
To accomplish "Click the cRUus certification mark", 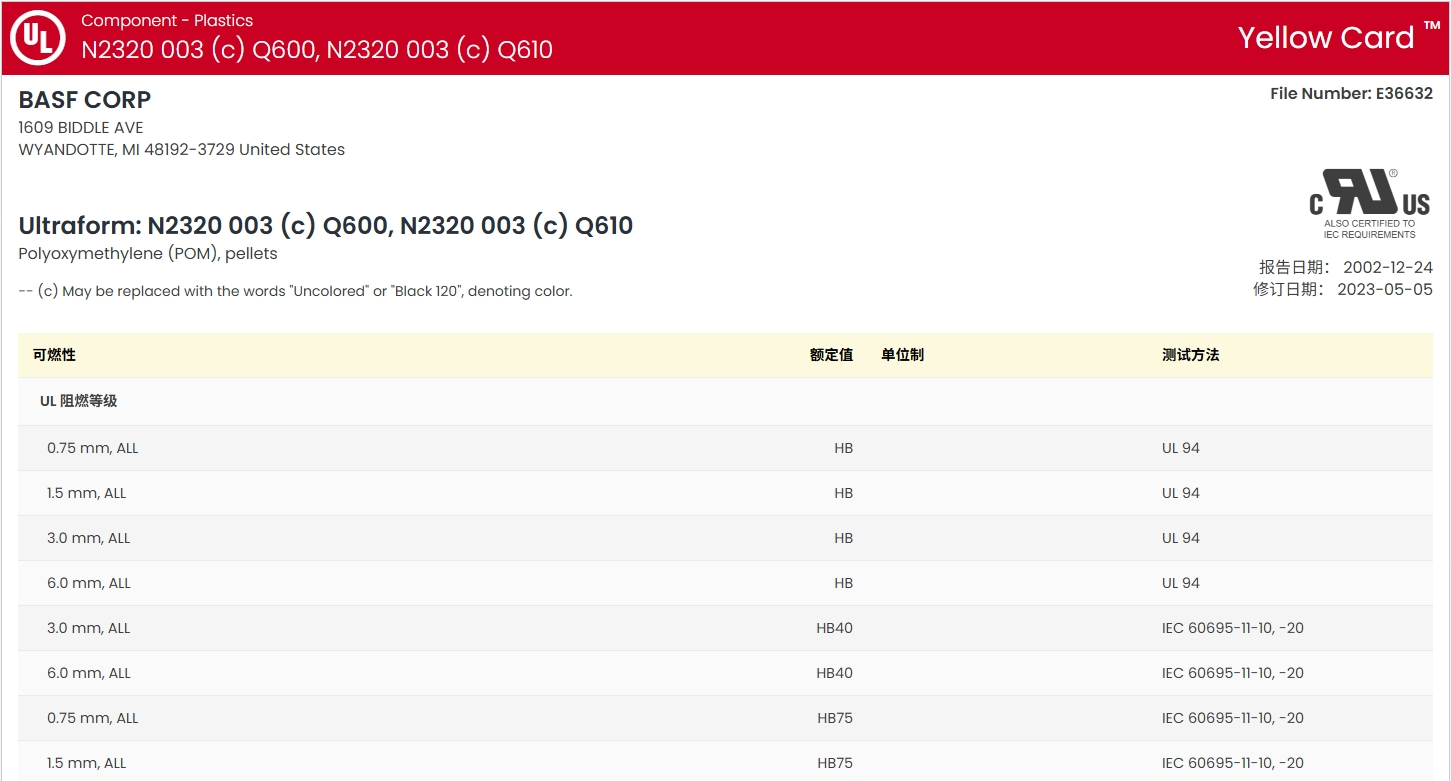I will pyautogui.click(x=1370, y=204).
